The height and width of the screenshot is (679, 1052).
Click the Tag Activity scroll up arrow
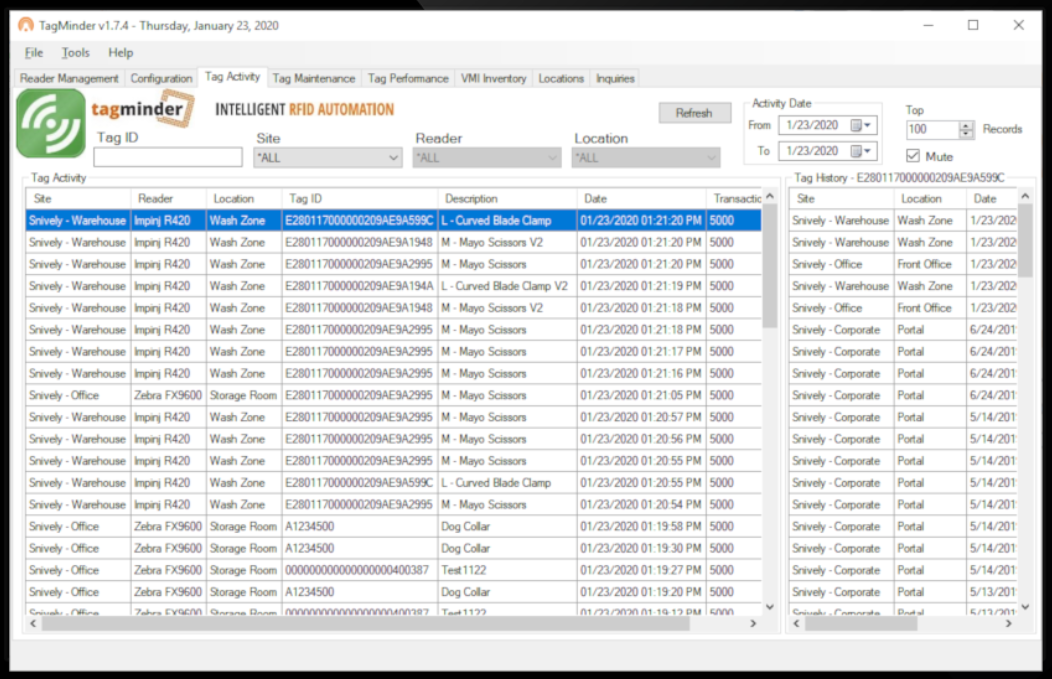pos(770,197)
